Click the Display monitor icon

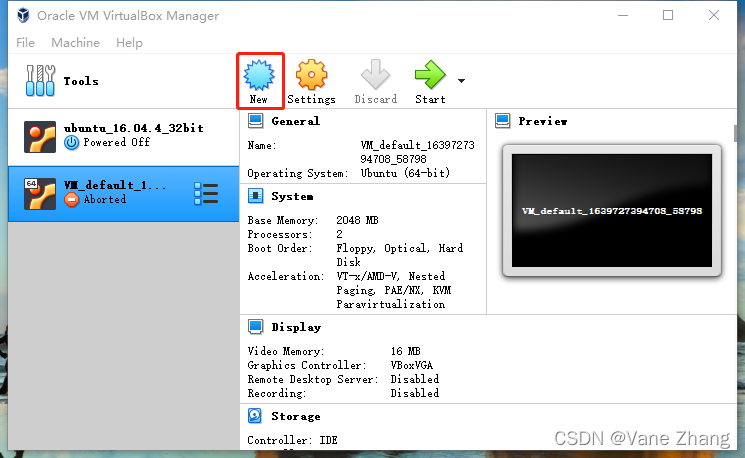[256, 327]
